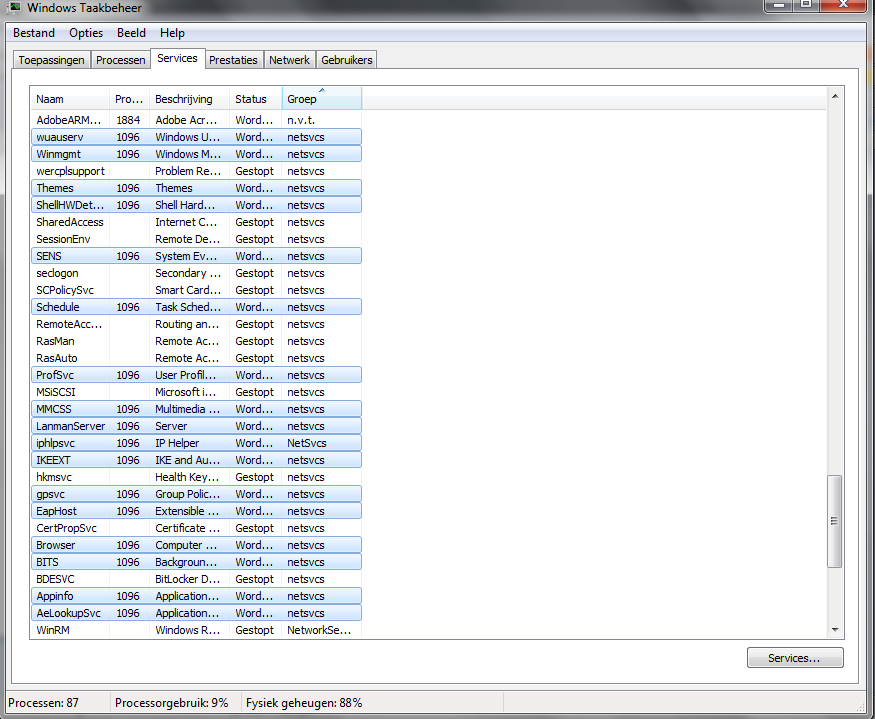Select the WinRM service row
The height and width of the screenshot is (719, 875).
pos(196,630)
